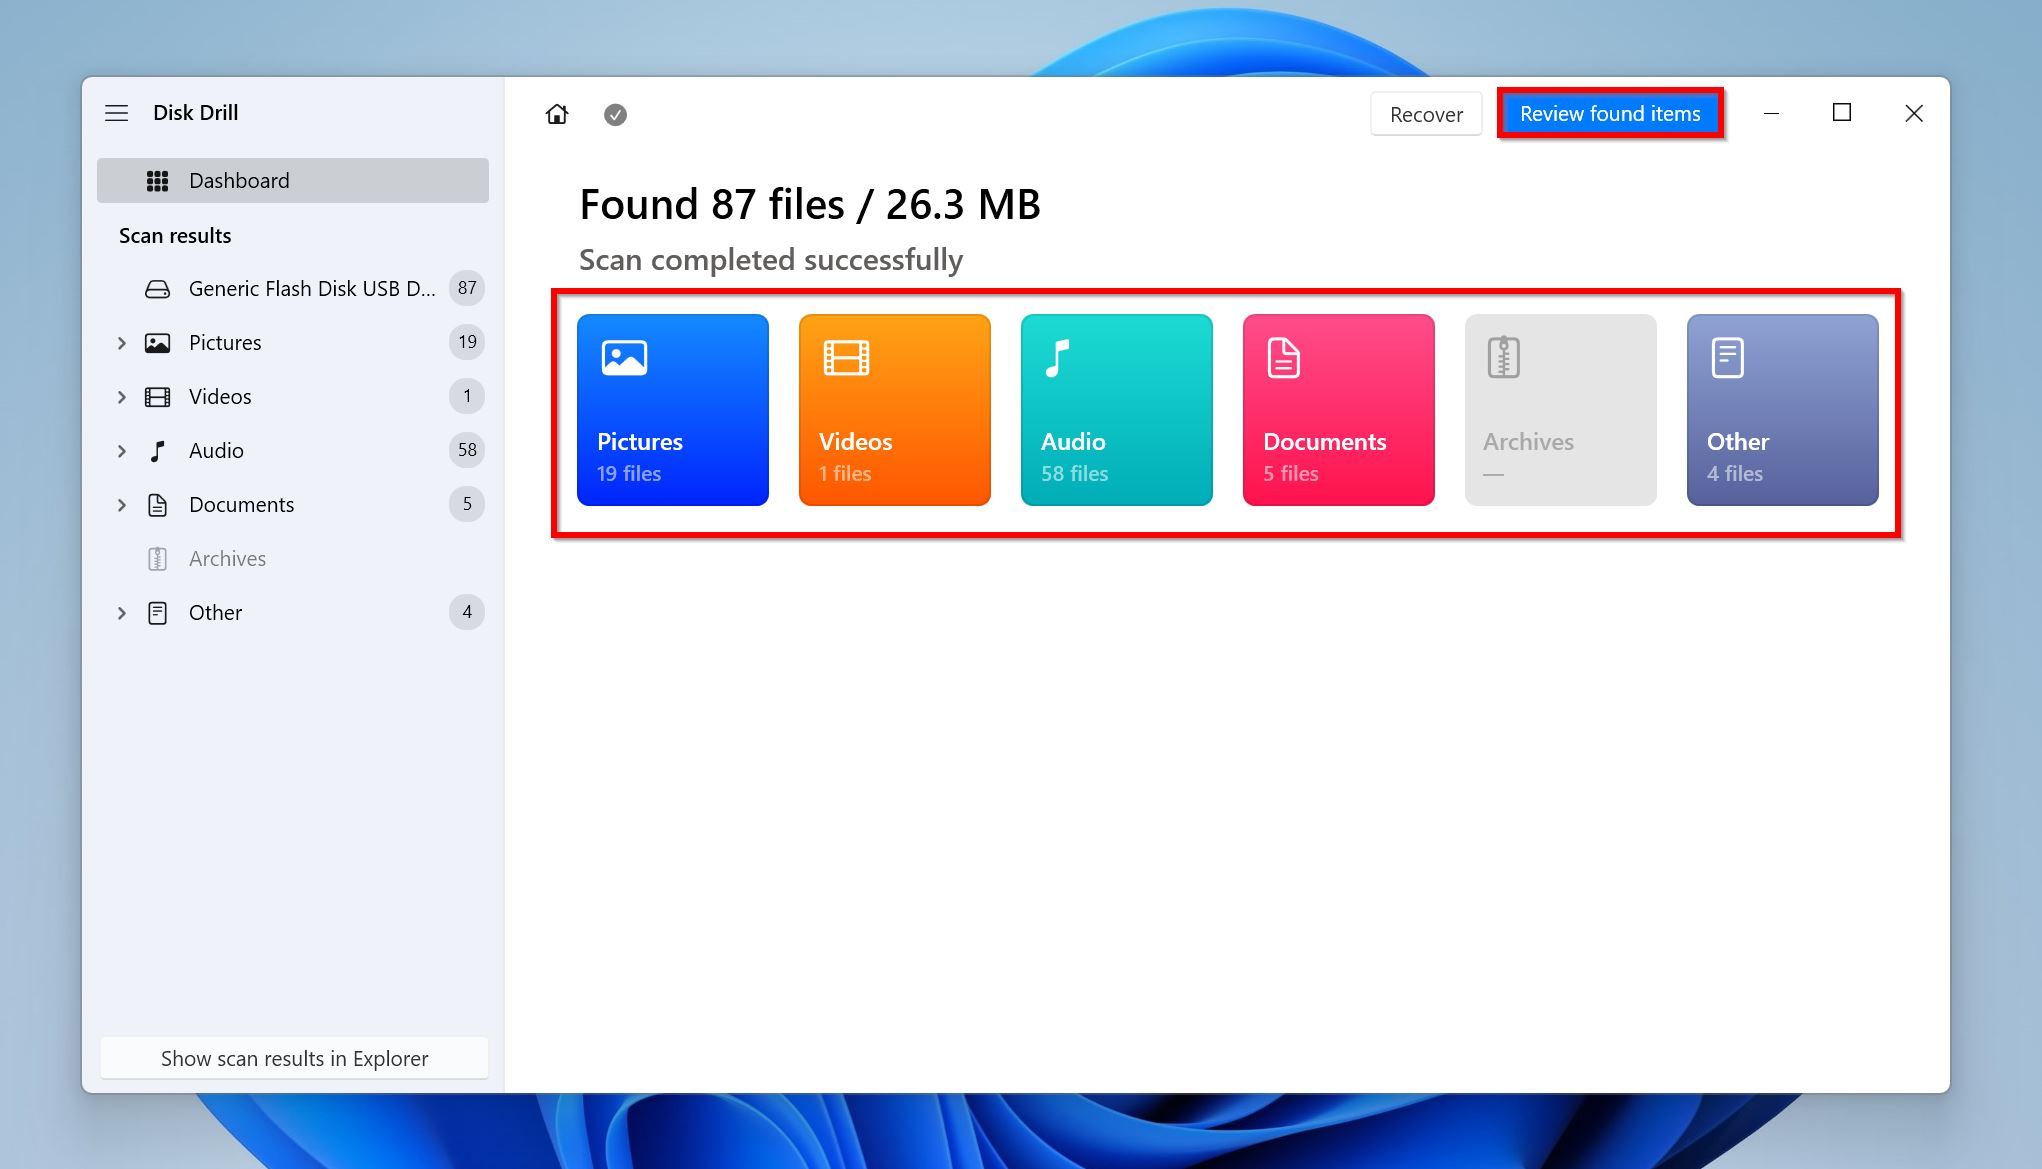Click the home navigation icon
Image resolution: width=2042 pixels, height=1169 pixels.
tap(555, 114)
